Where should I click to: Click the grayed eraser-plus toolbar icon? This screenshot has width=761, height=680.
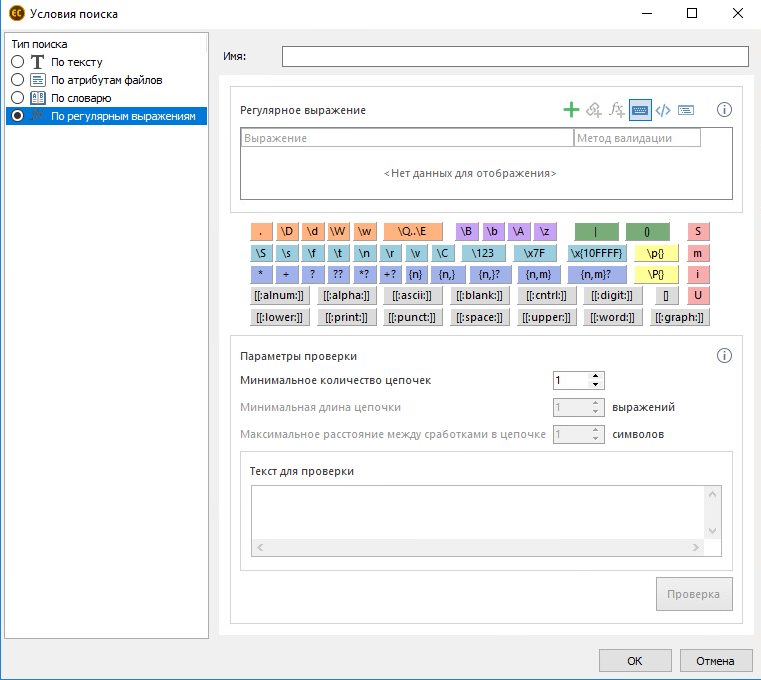click(594, 110)
